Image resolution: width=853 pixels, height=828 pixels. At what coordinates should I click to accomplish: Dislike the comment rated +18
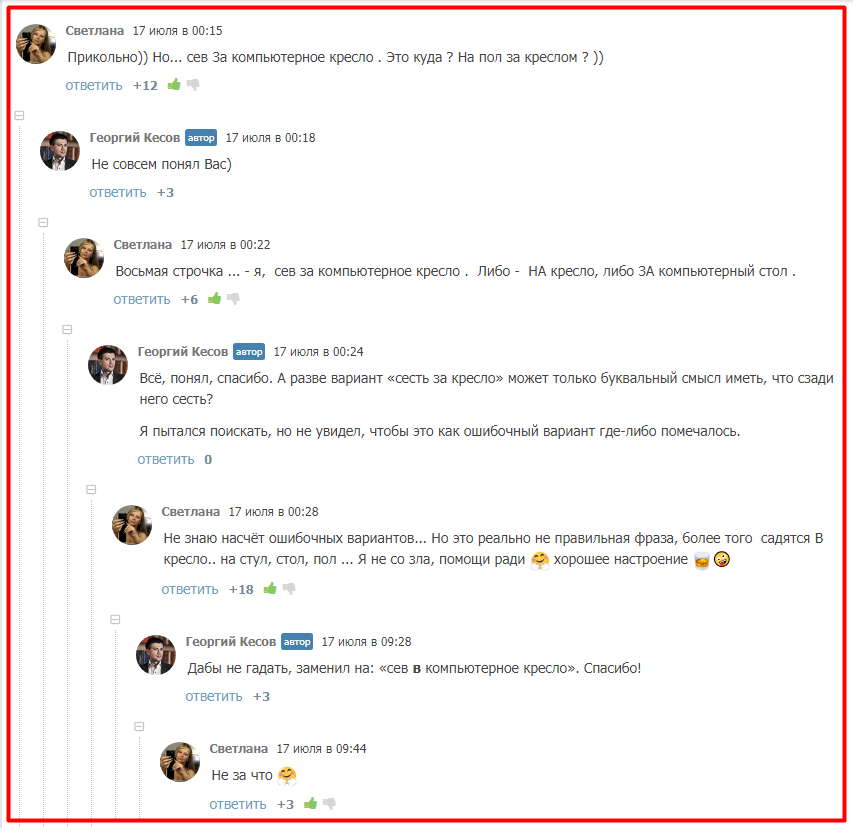tap(289, 589)
